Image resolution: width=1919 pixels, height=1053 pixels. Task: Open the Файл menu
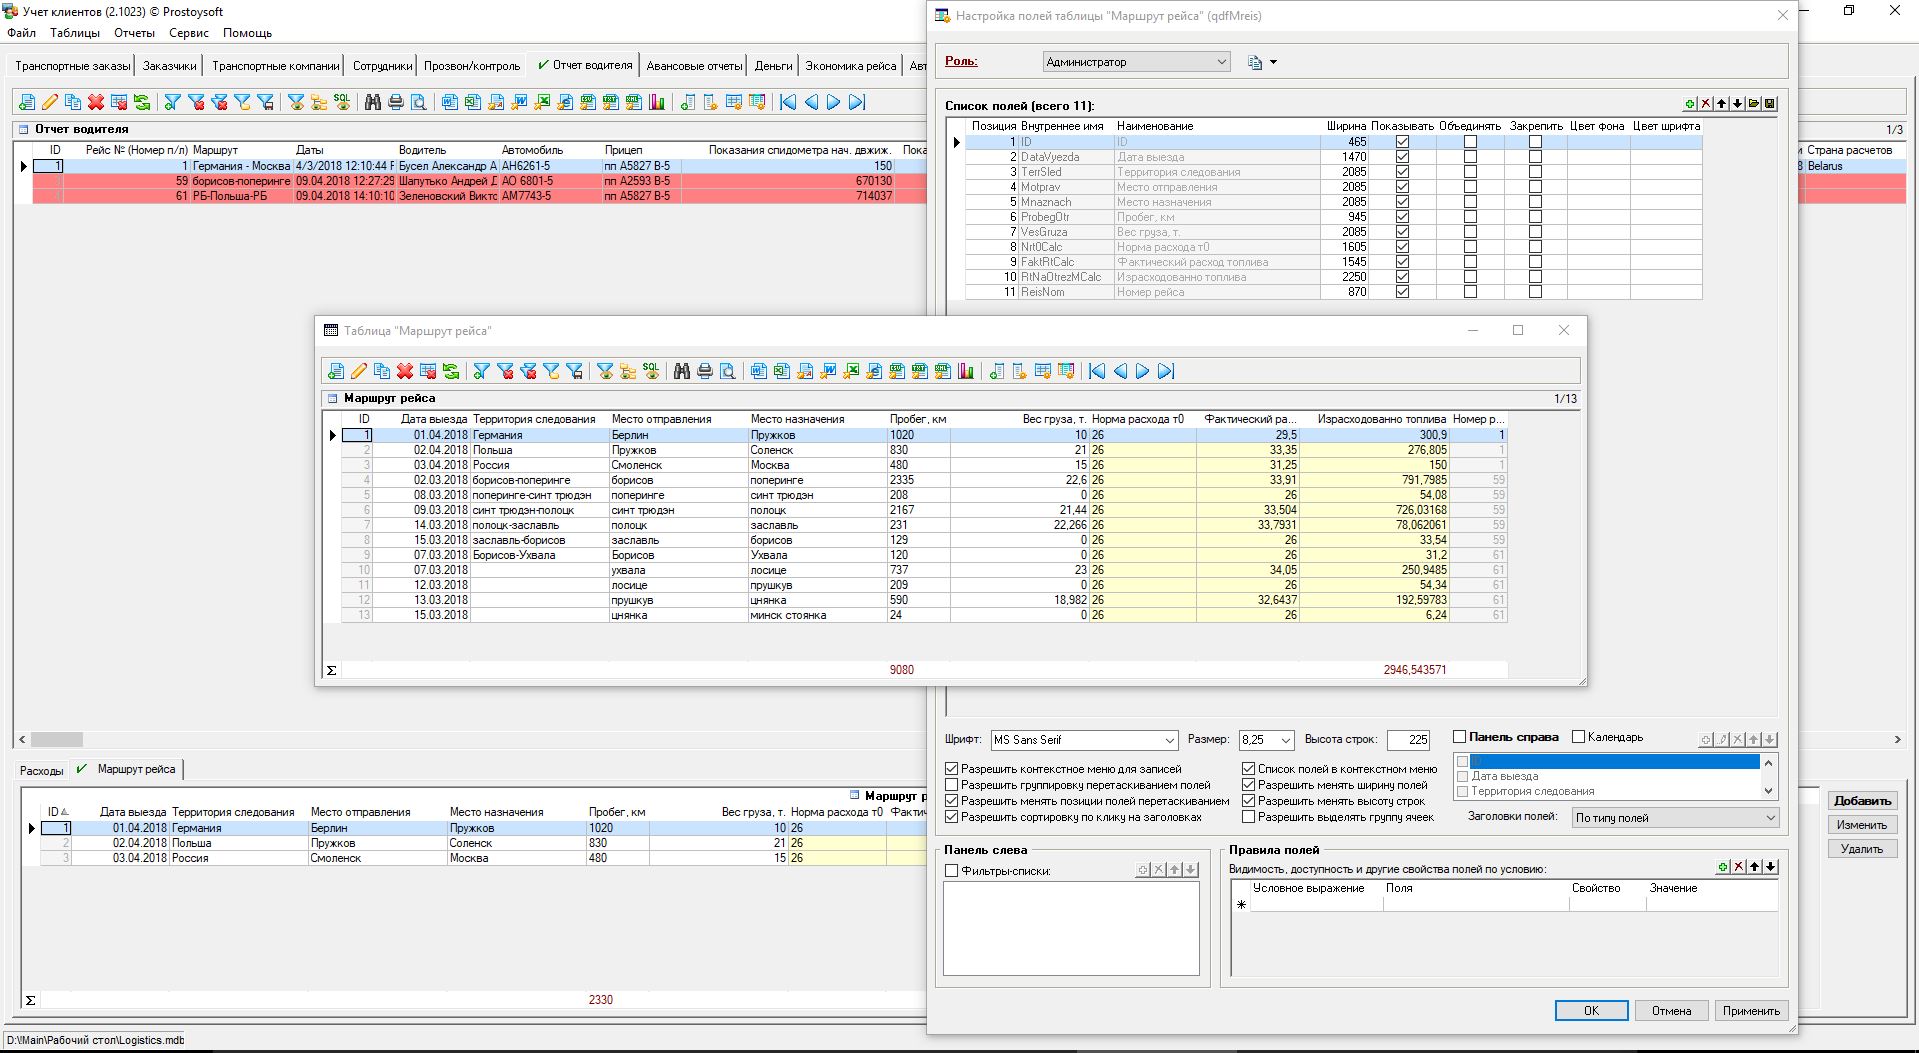(21, 33)
